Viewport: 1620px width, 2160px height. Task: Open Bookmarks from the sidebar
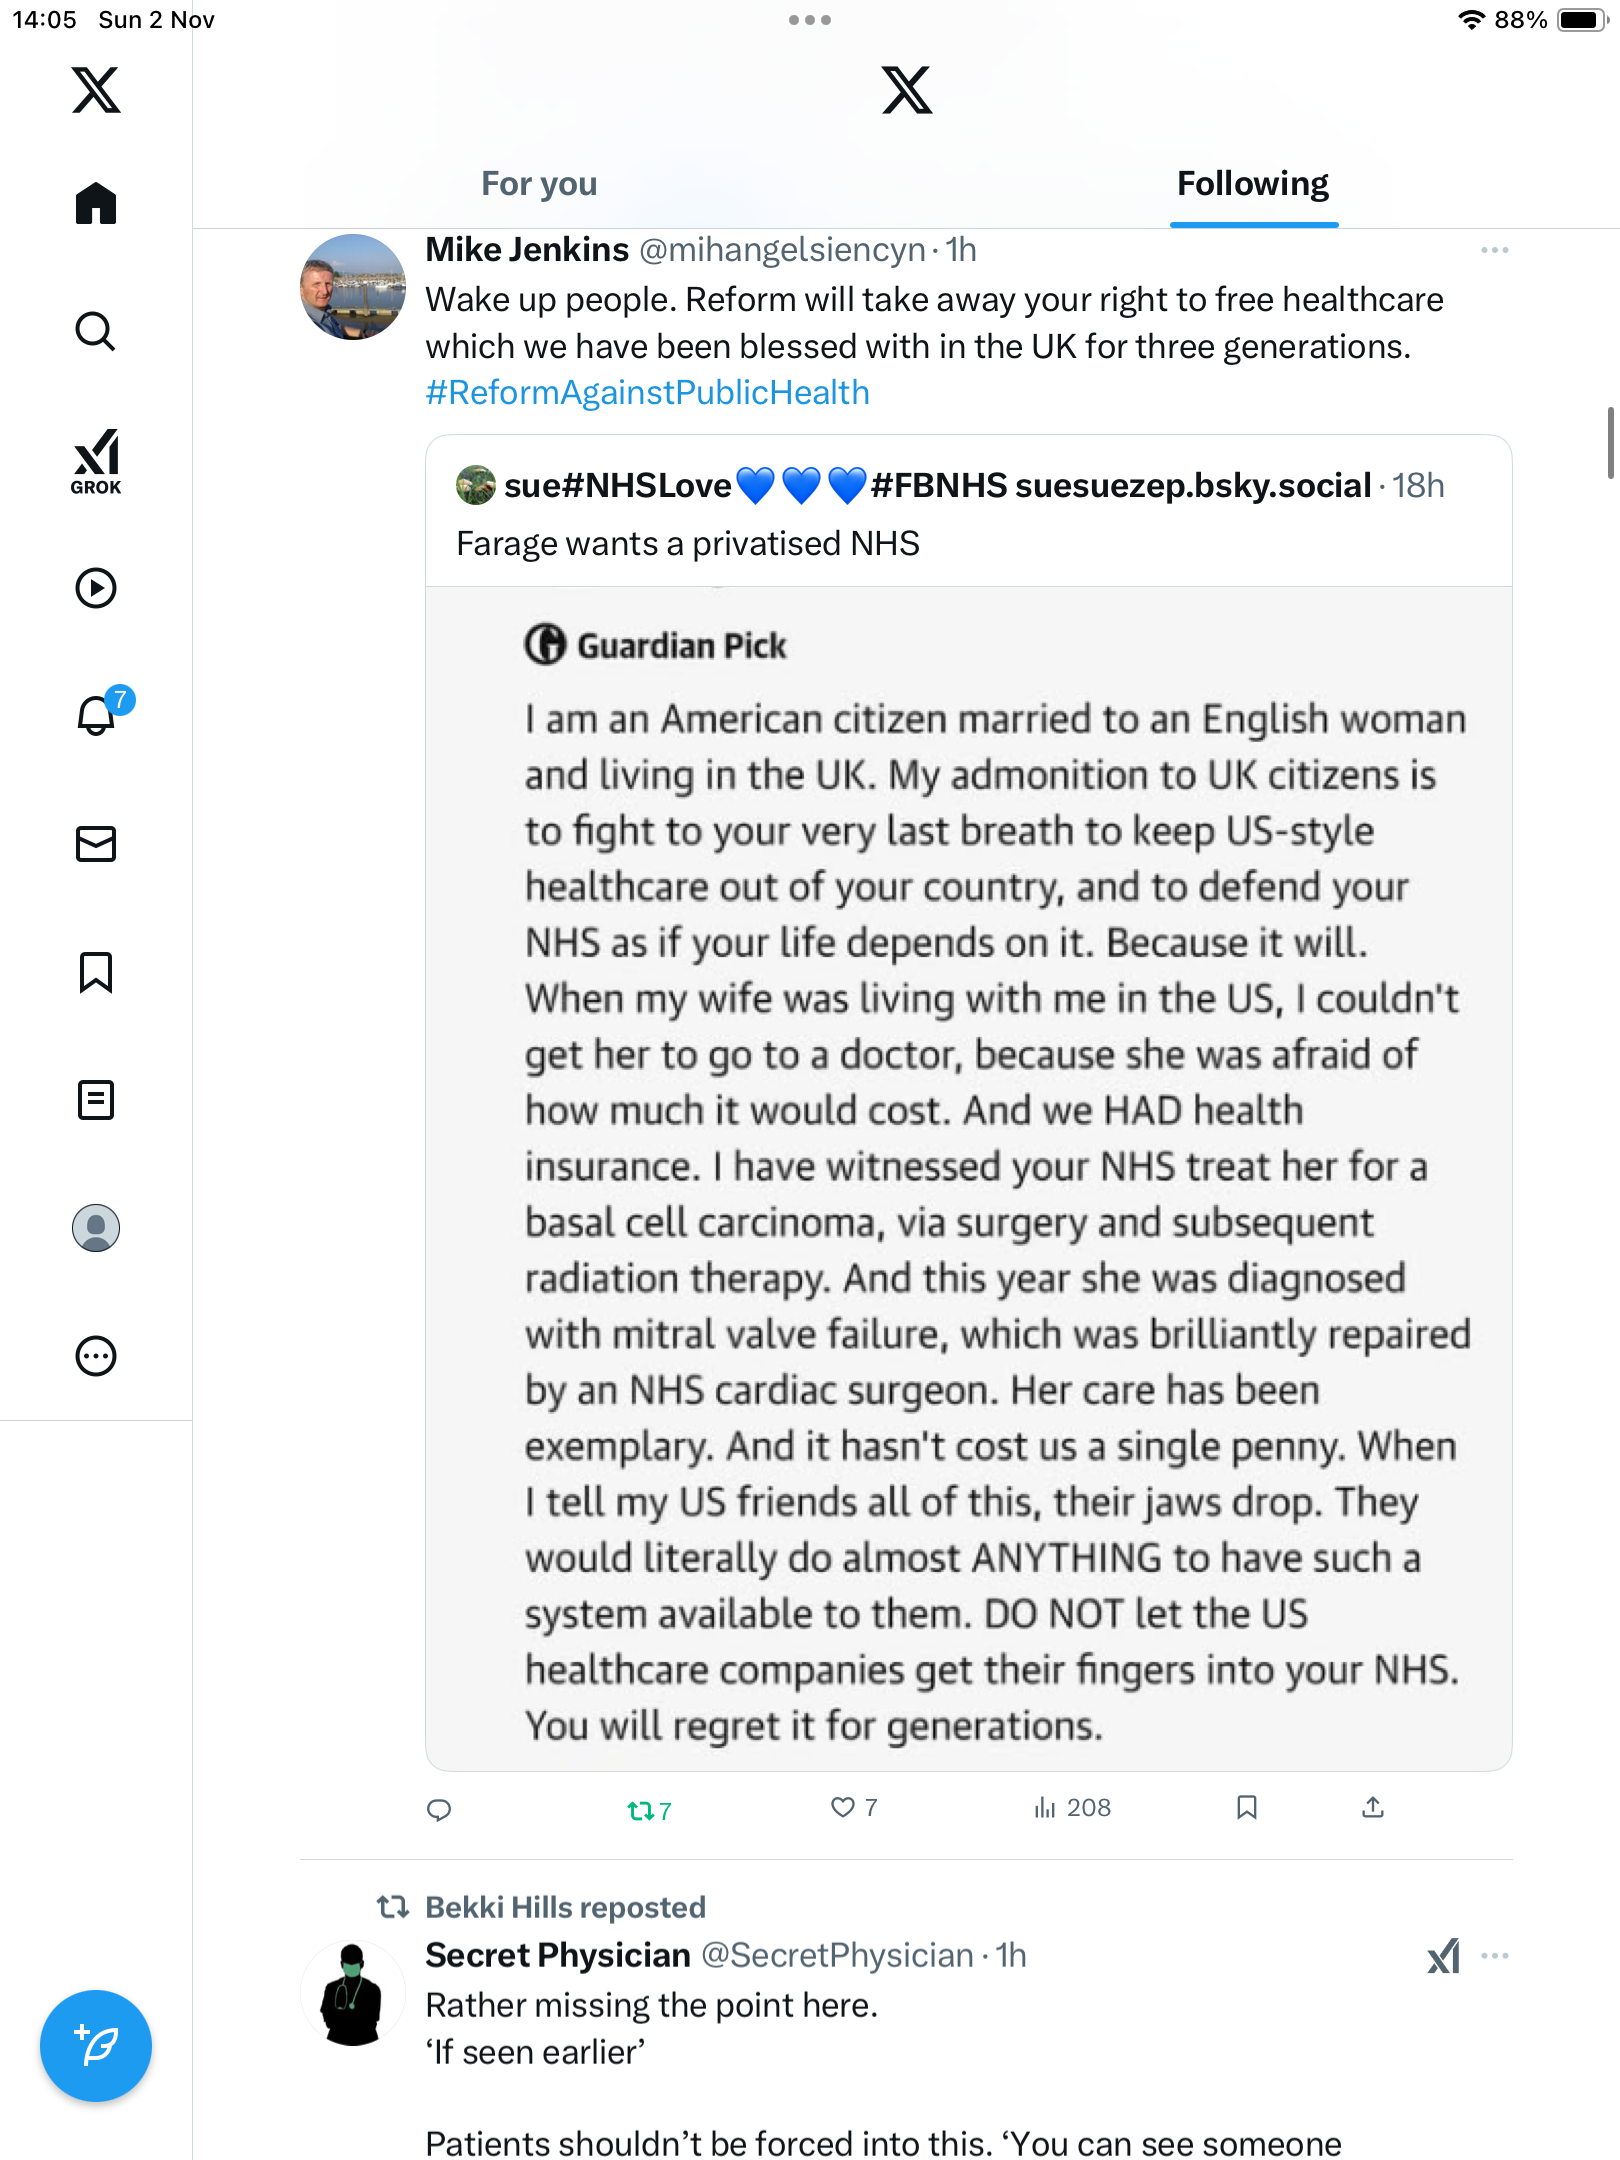point(96,972)
